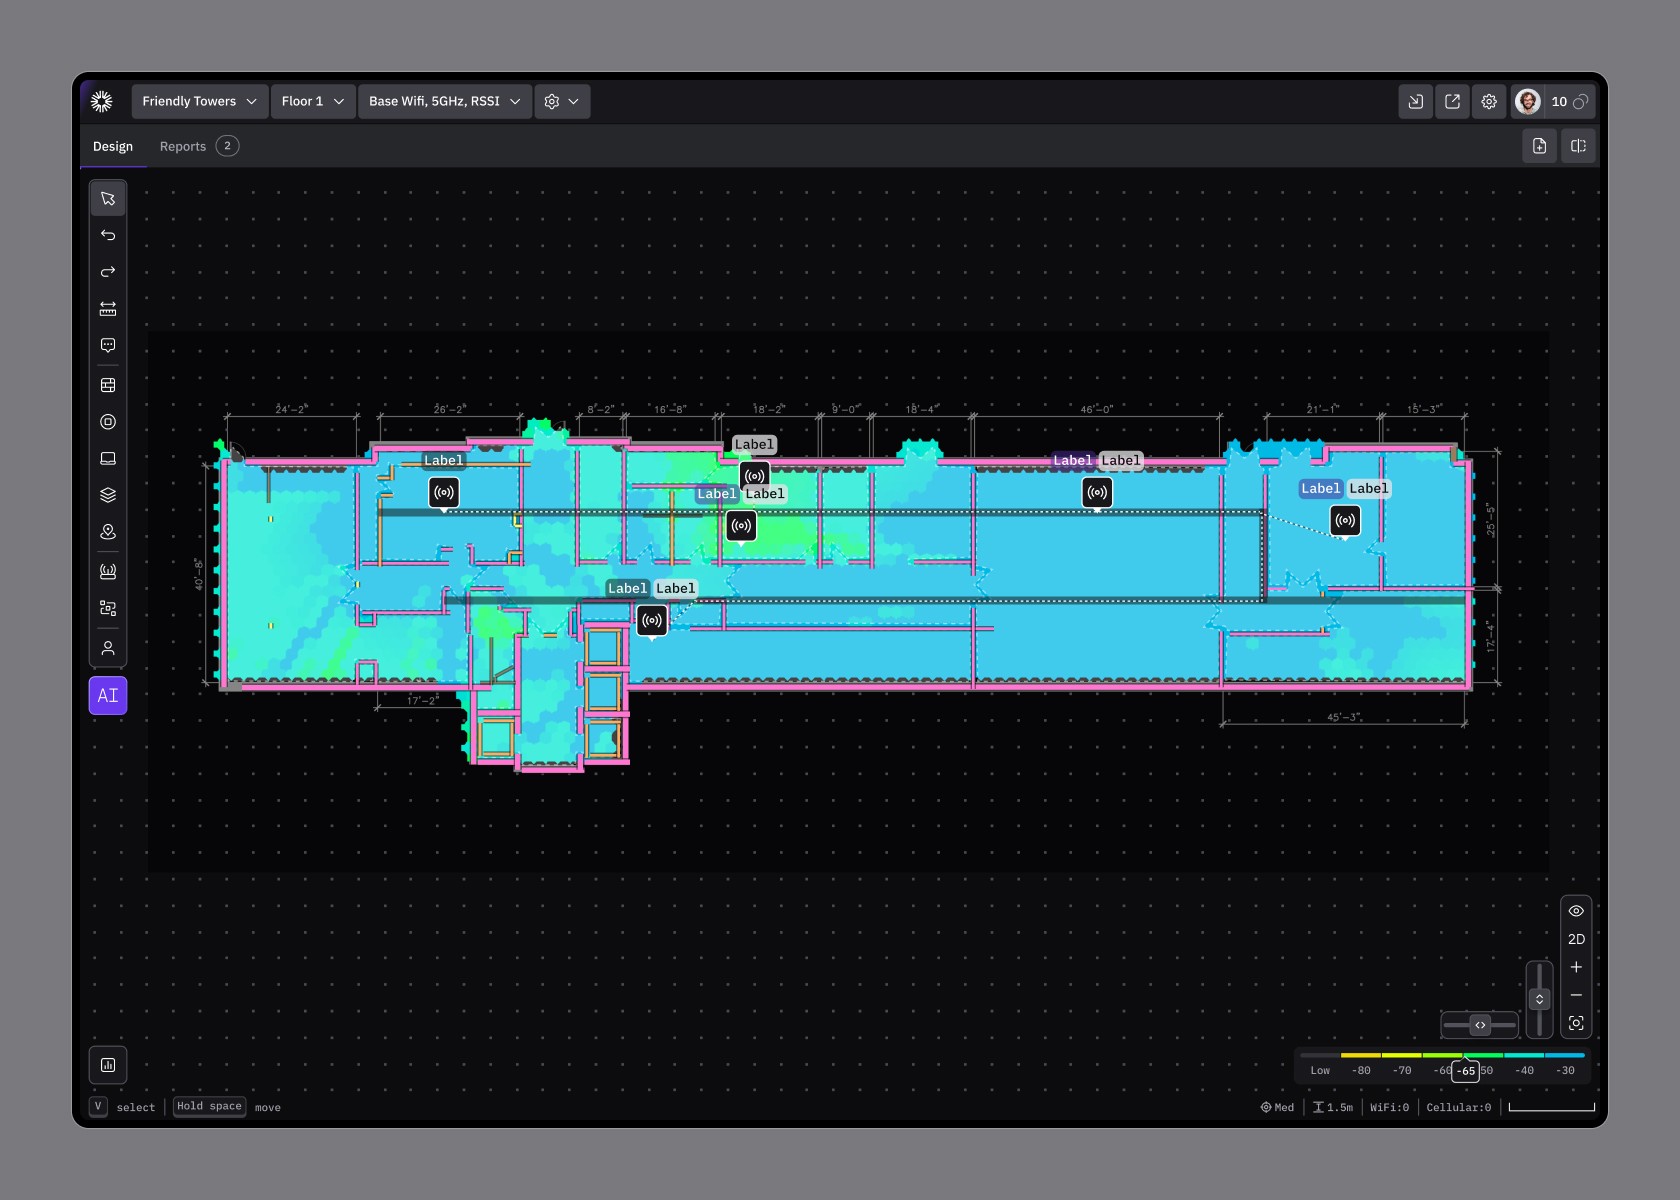The width and height of the screenshot is (1680, 1200).
Task: Click the user avatar
Action: 1527,101
